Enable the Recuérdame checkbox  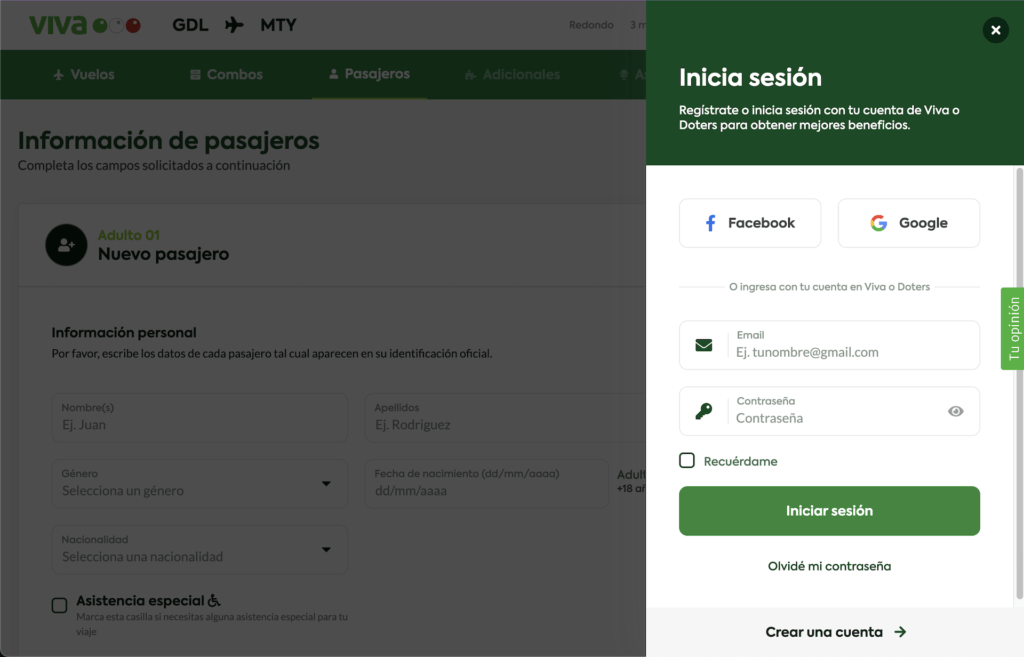[687, 460]
